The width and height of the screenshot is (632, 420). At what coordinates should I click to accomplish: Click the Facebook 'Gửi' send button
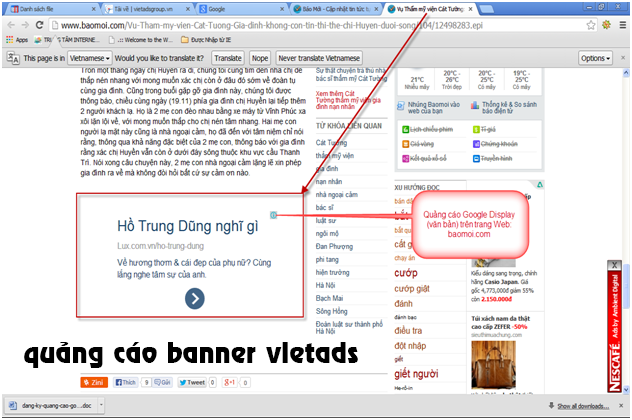[162, 382]
